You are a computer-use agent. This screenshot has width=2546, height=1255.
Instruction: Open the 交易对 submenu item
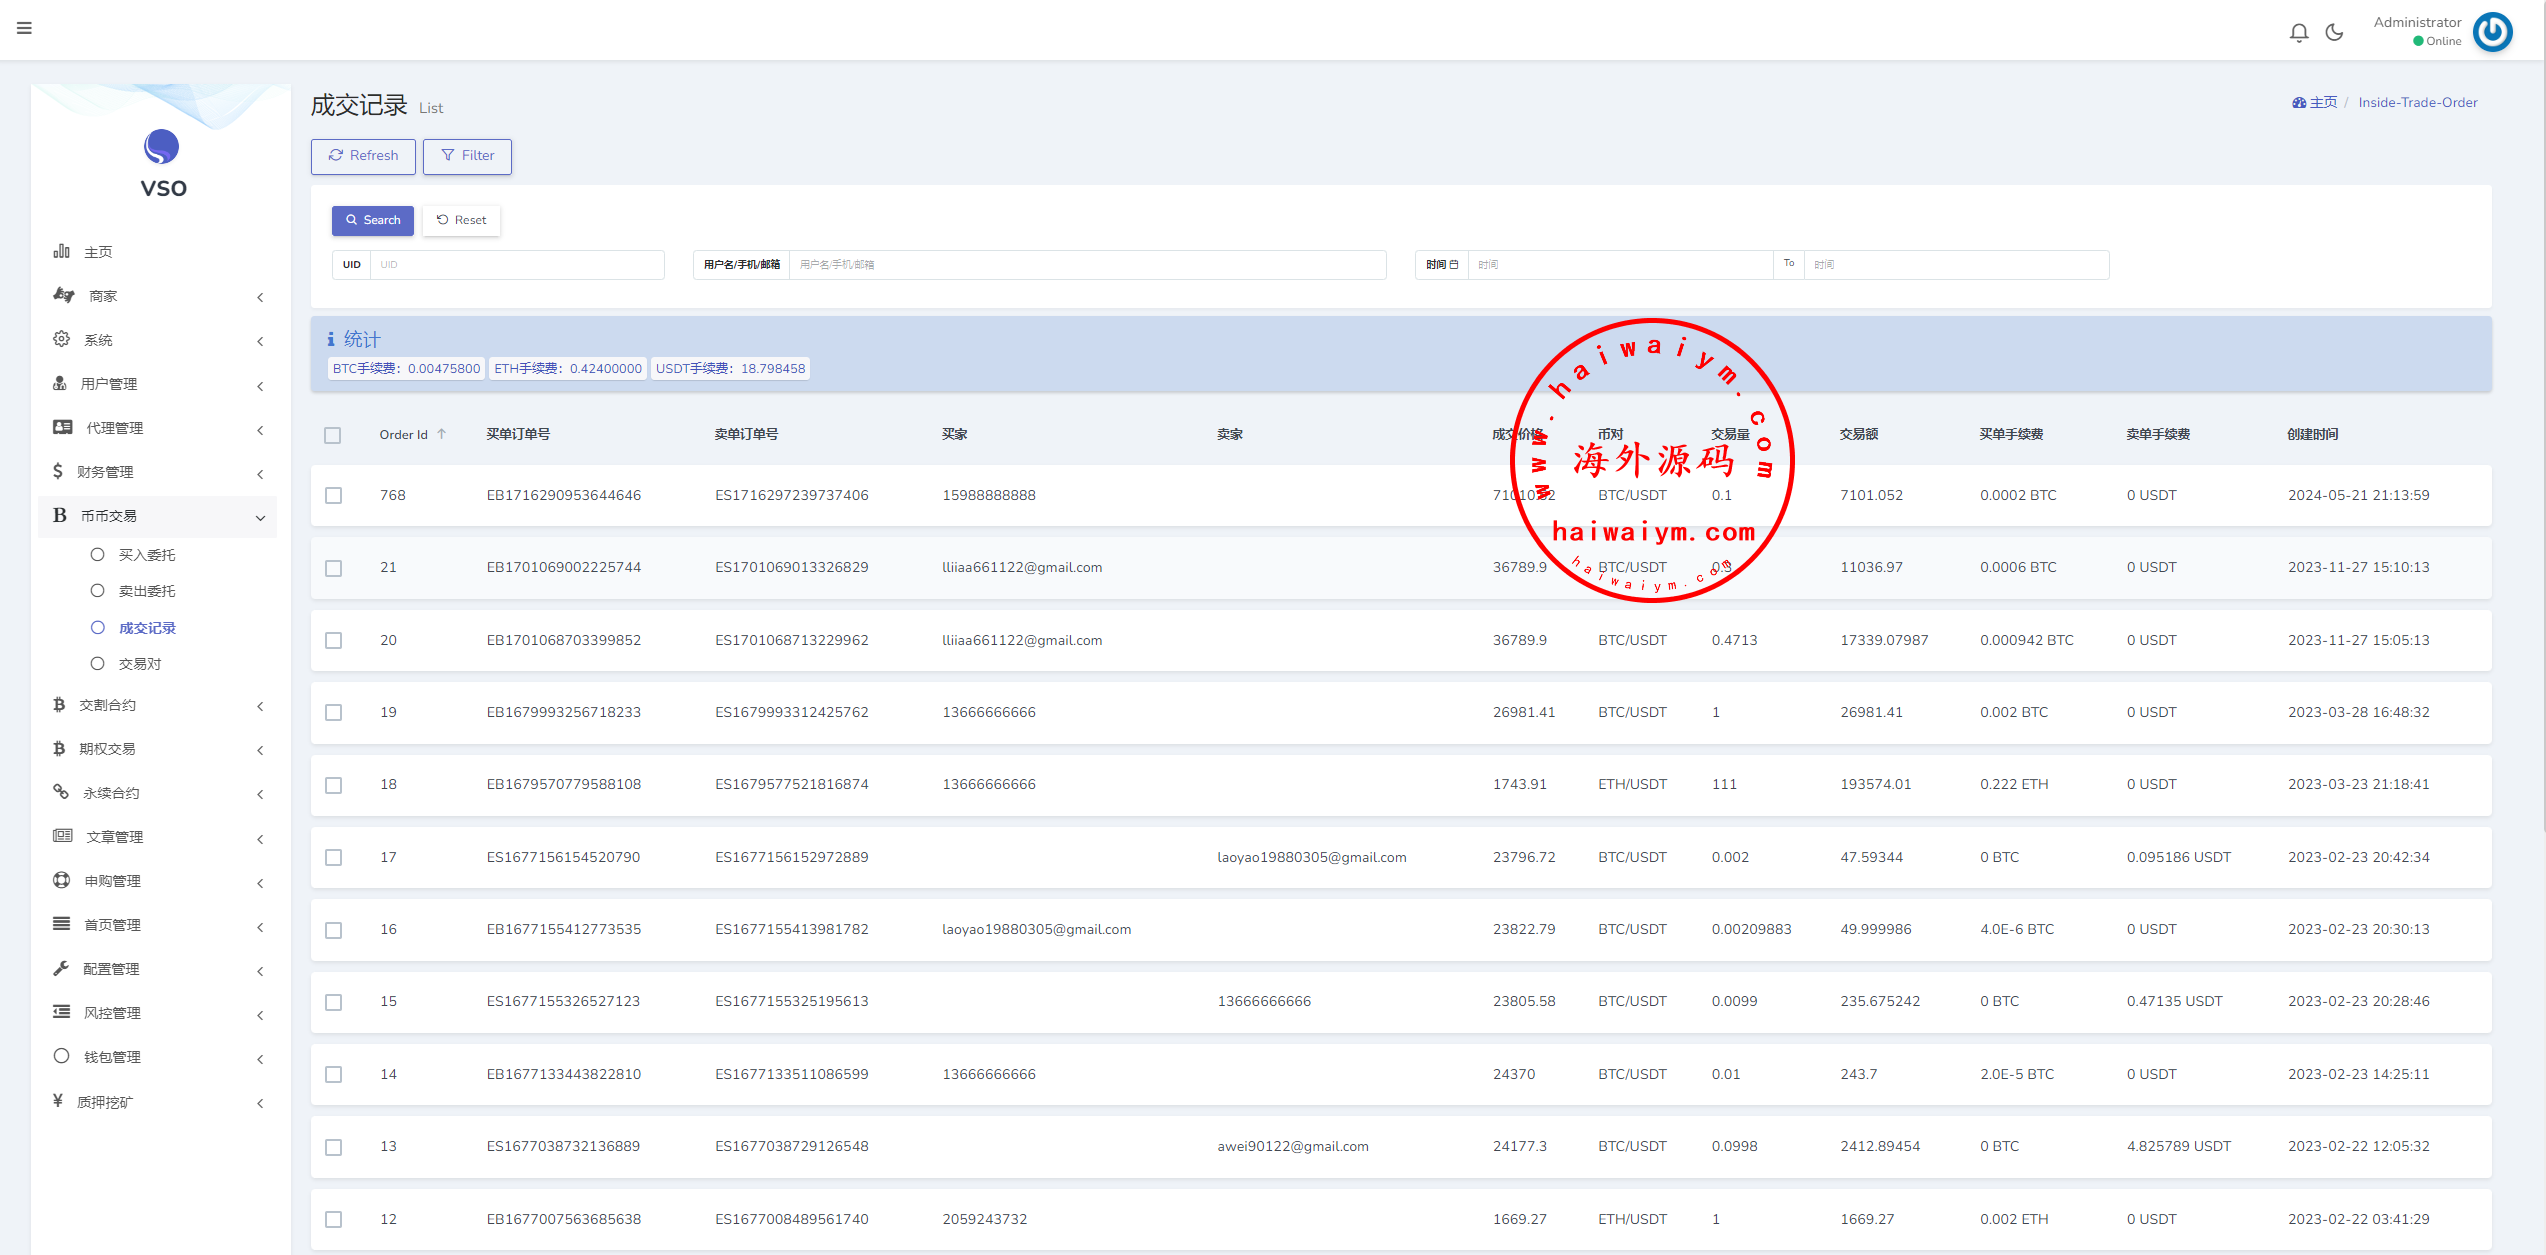click(x=140, y=664)
